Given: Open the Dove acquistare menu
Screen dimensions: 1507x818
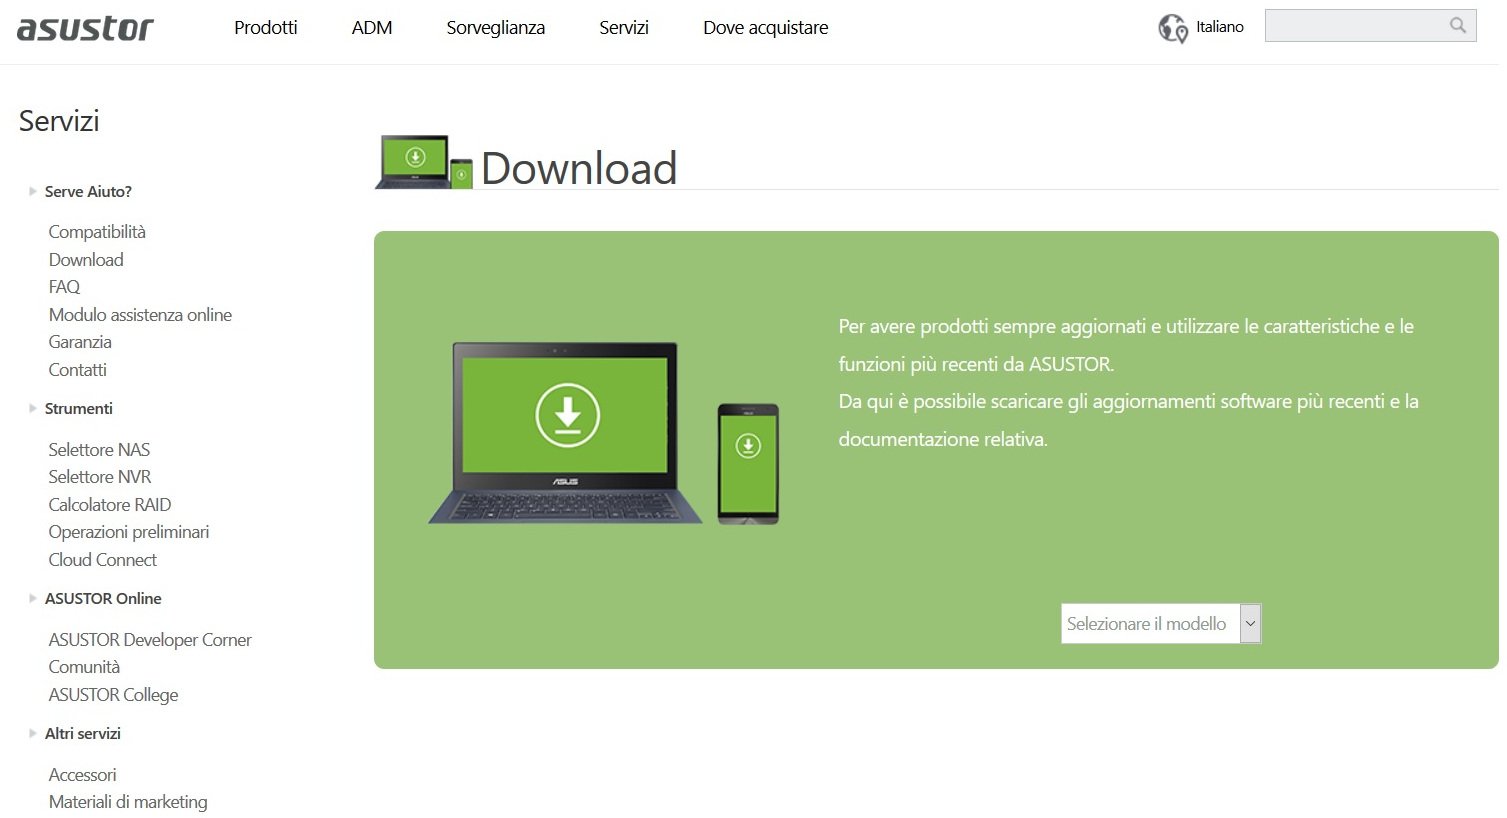Looking at the screenshot, I should coord(766,28).
